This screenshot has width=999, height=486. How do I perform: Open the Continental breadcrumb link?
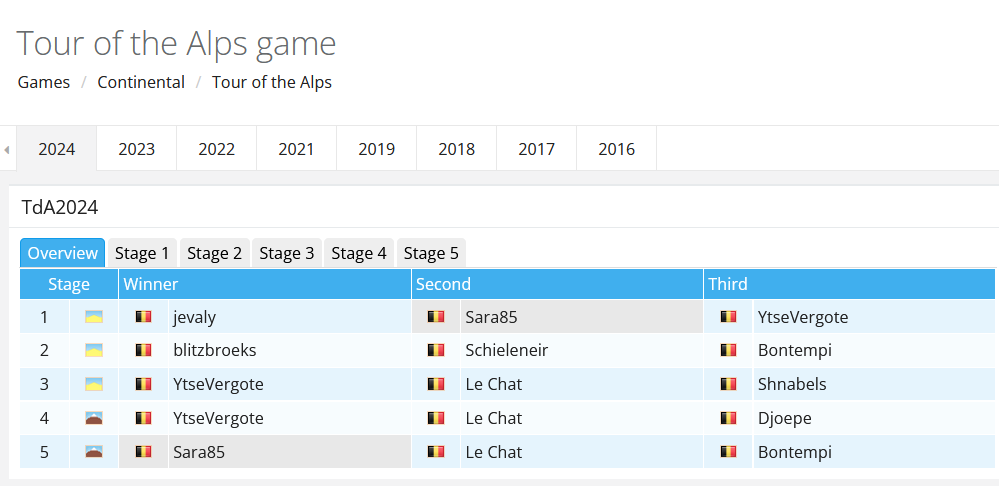(x=141, y=83)
